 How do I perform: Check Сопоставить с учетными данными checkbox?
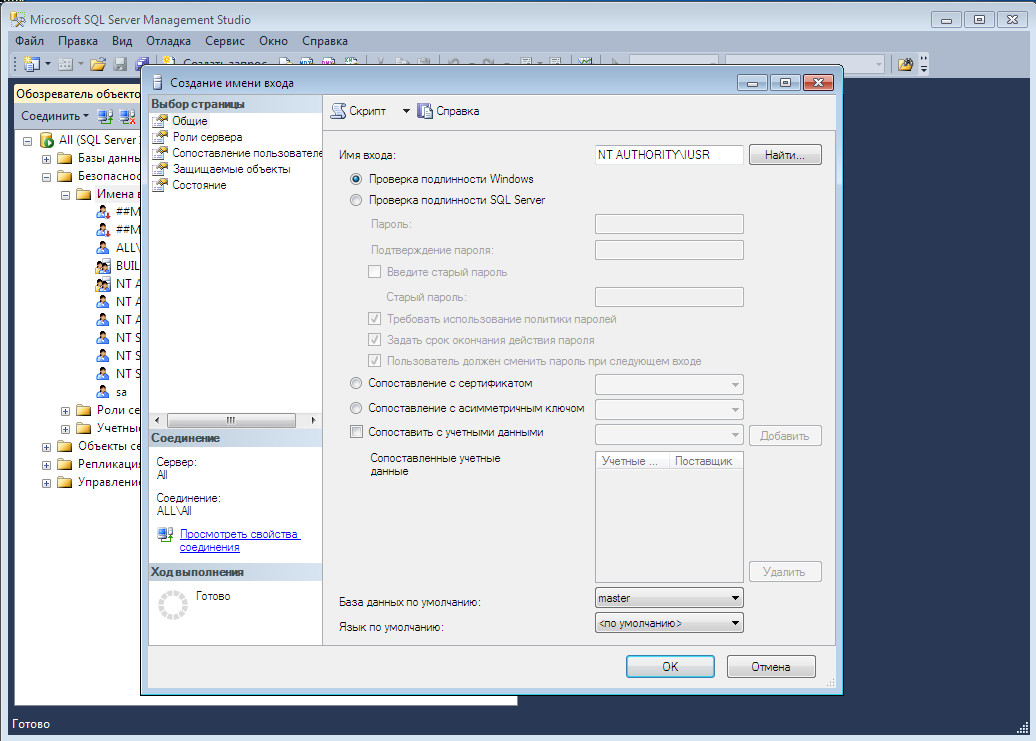coord(356,432)
